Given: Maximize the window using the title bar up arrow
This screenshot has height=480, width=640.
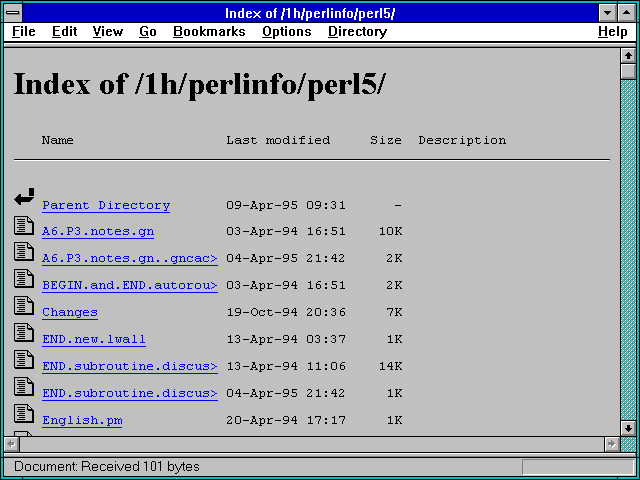Looking at the screenshot, I should click(x=626, y=13).
